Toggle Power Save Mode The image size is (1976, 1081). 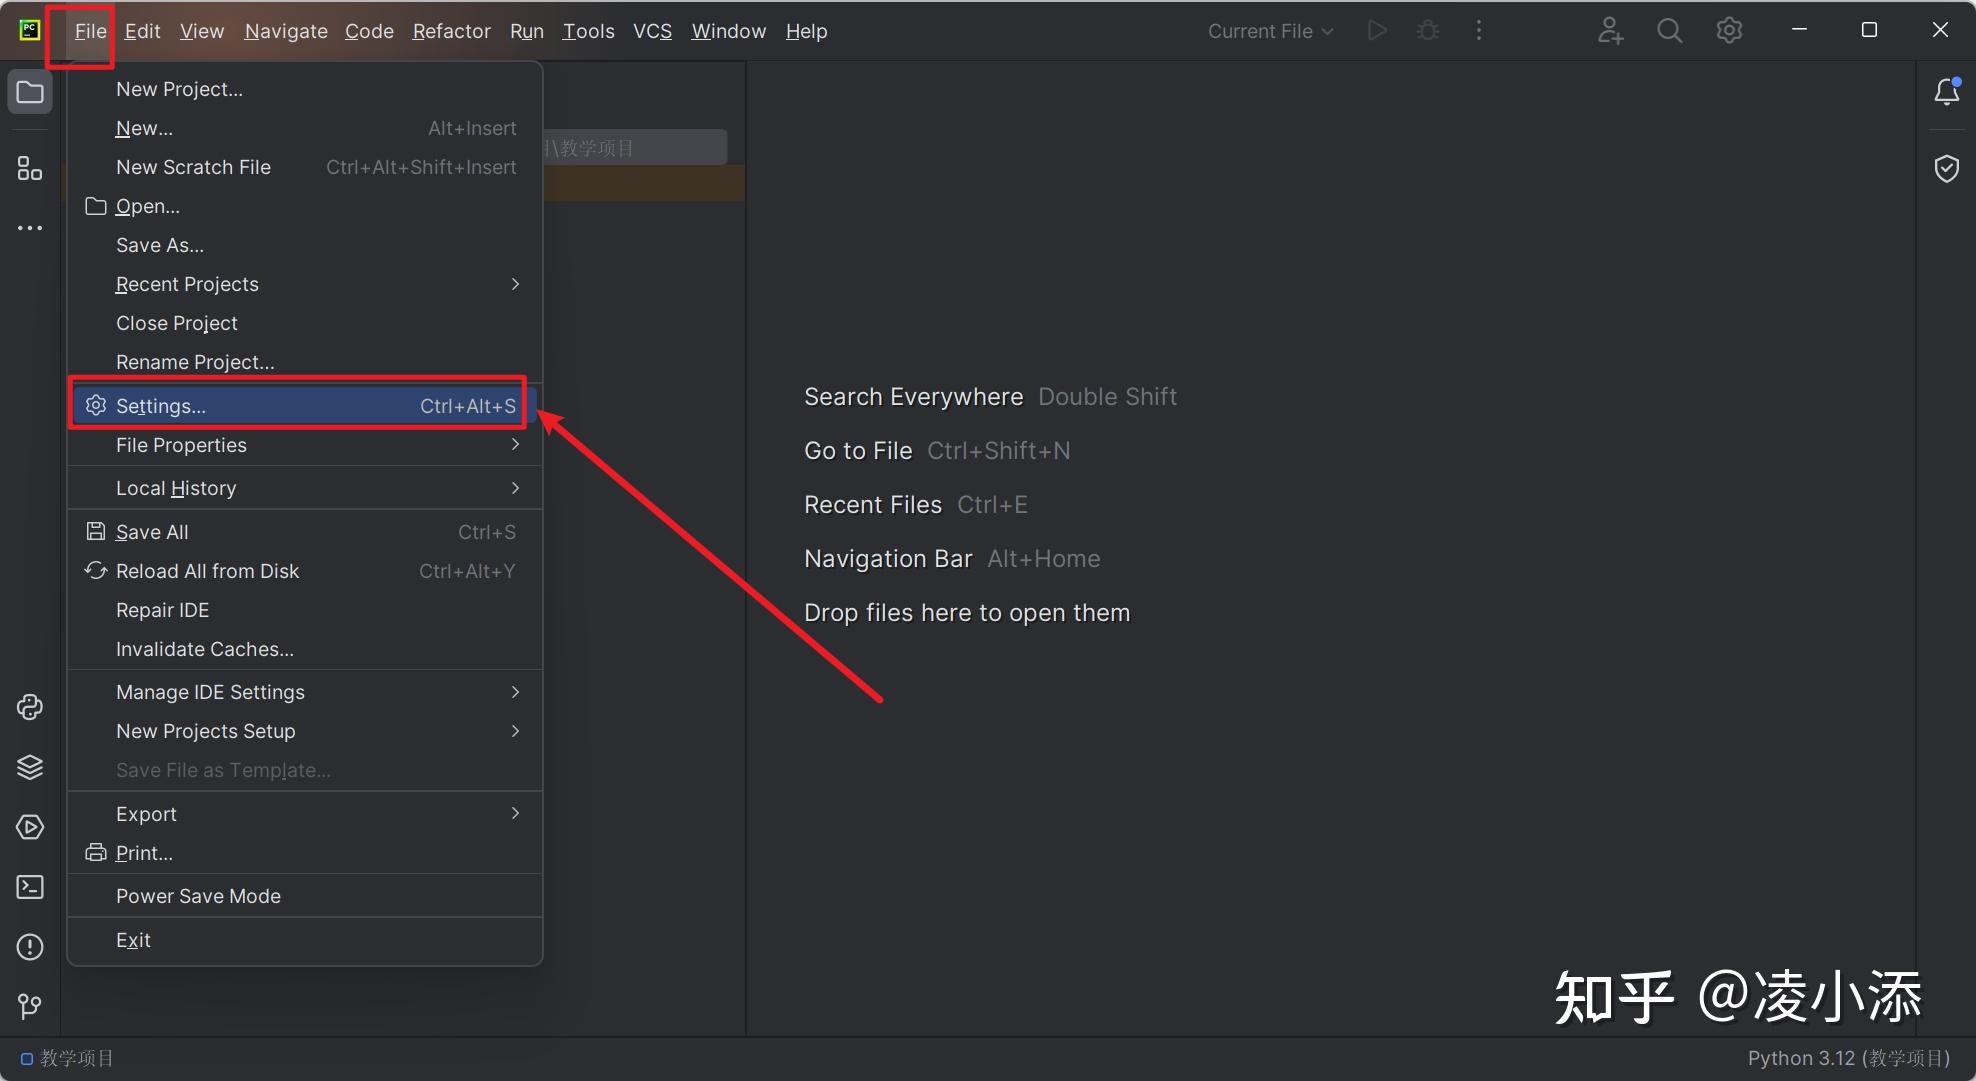[x=198, y=896]
